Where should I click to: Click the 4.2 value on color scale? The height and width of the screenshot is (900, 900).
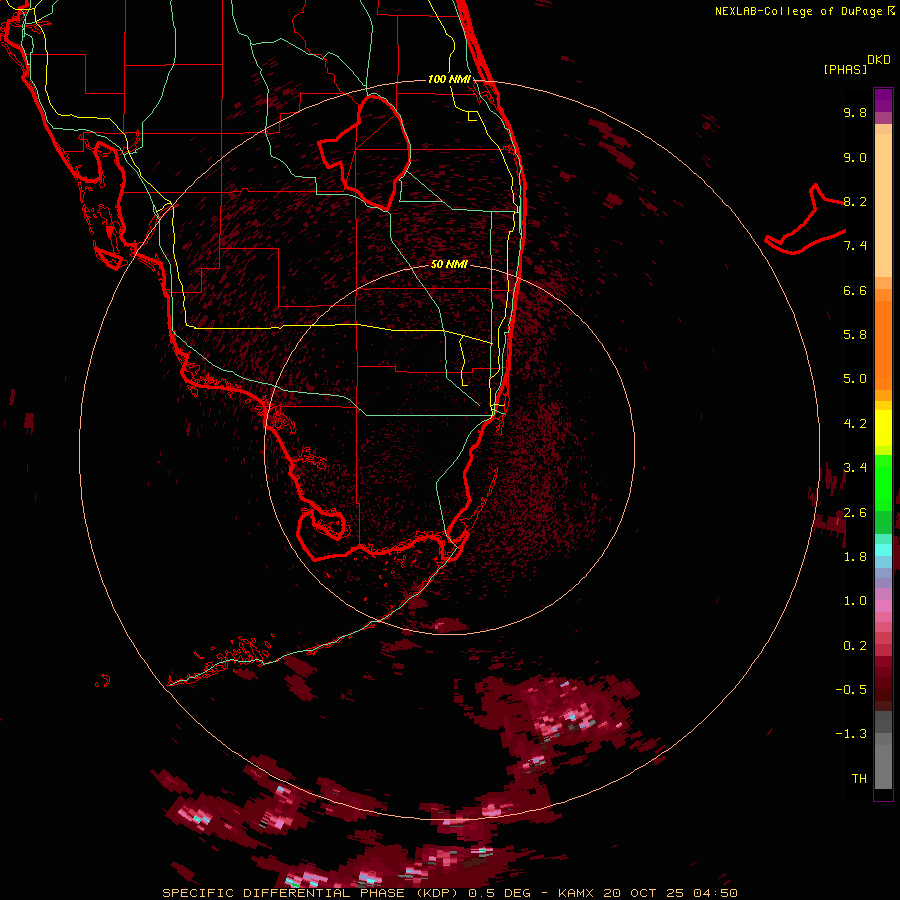point(855,424)
